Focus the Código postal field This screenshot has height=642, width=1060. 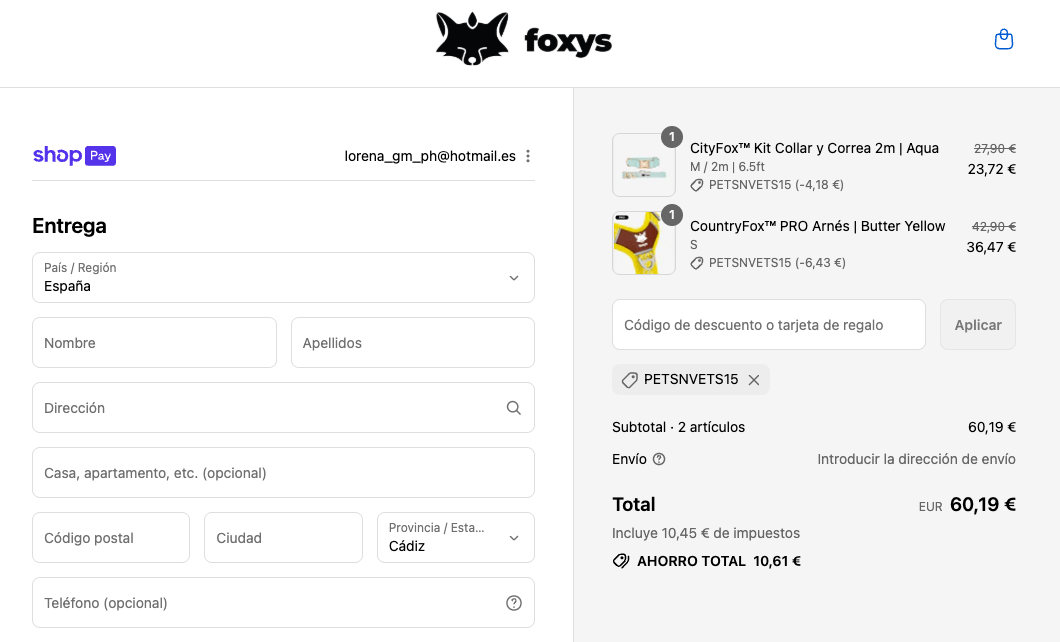tap(111, 537)
